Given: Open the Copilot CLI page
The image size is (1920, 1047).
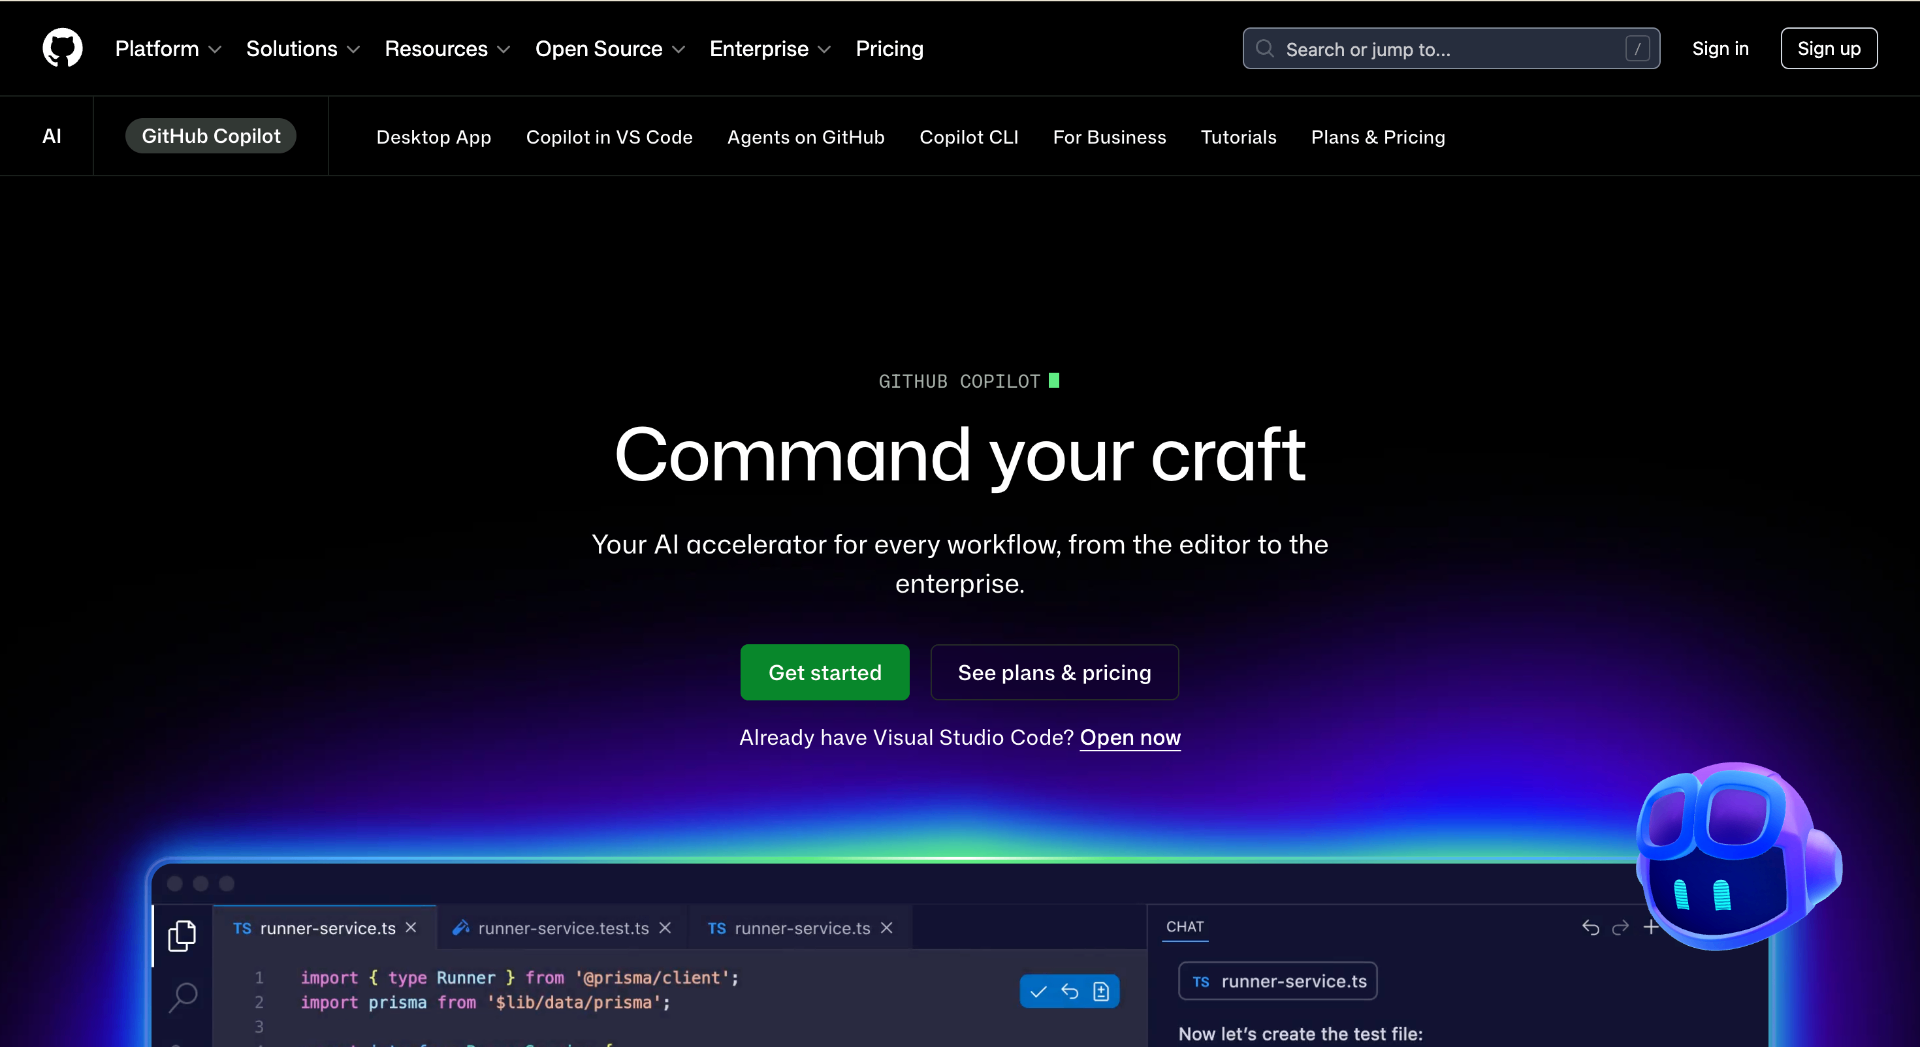Looking at the screenshot, I should [x=969, y=137].
